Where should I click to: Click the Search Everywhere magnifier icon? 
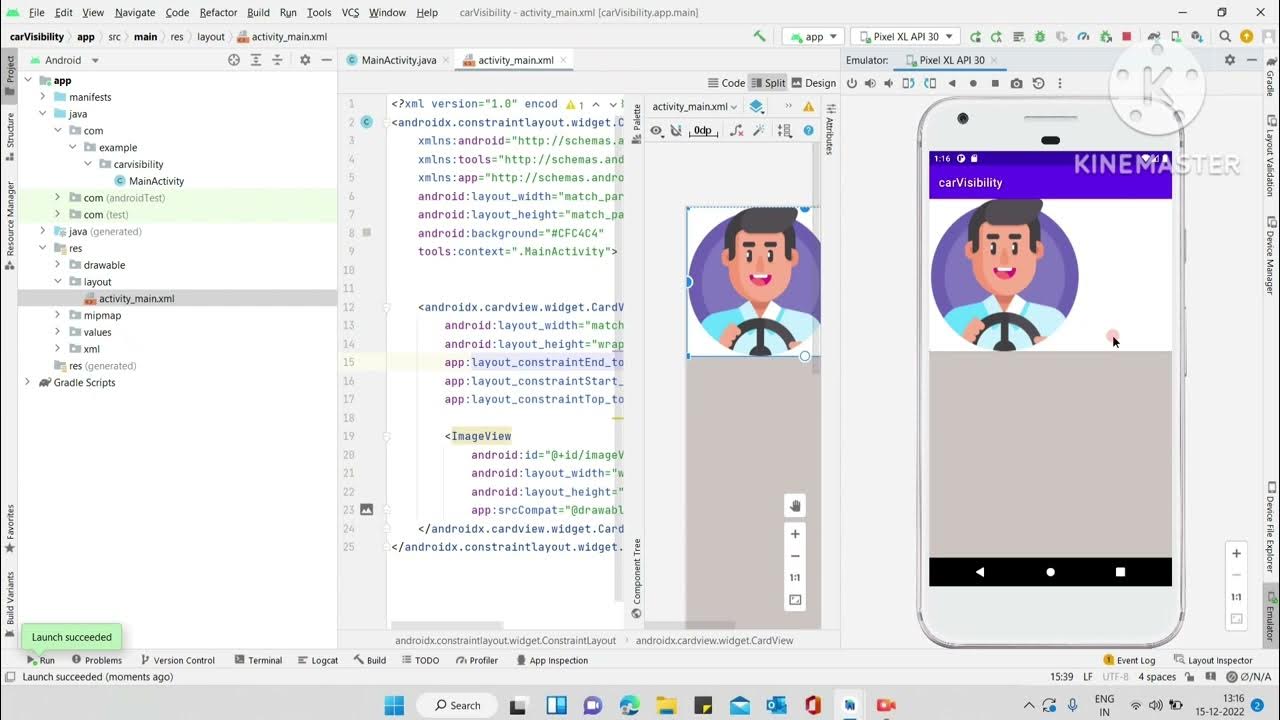1226,36
